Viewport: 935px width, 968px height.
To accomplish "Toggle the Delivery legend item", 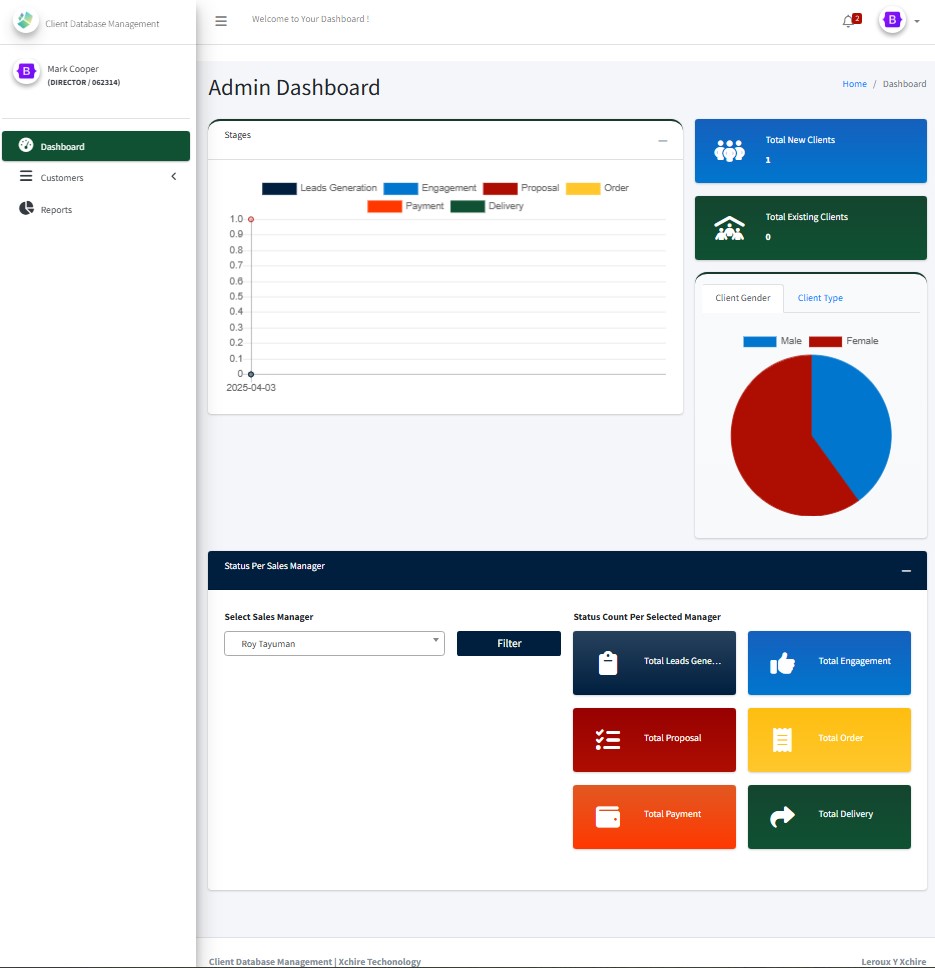I will 487,206.
